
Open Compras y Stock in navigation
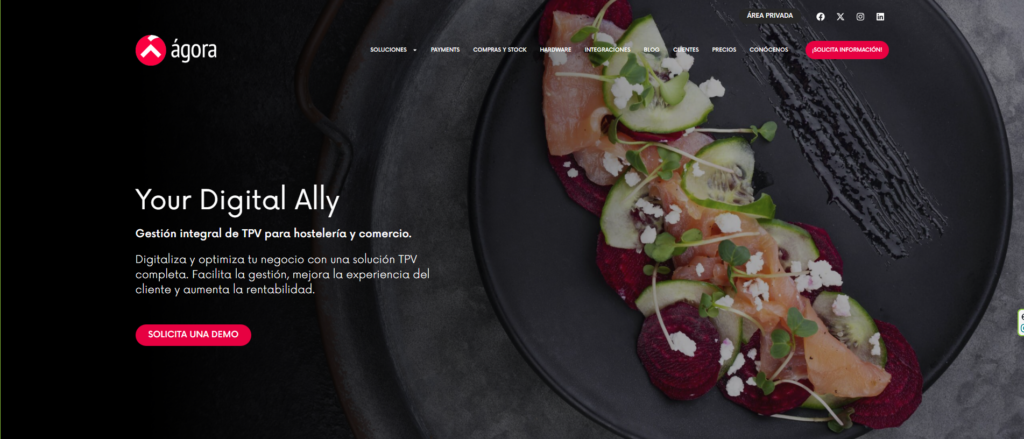[x=500, y=50]
